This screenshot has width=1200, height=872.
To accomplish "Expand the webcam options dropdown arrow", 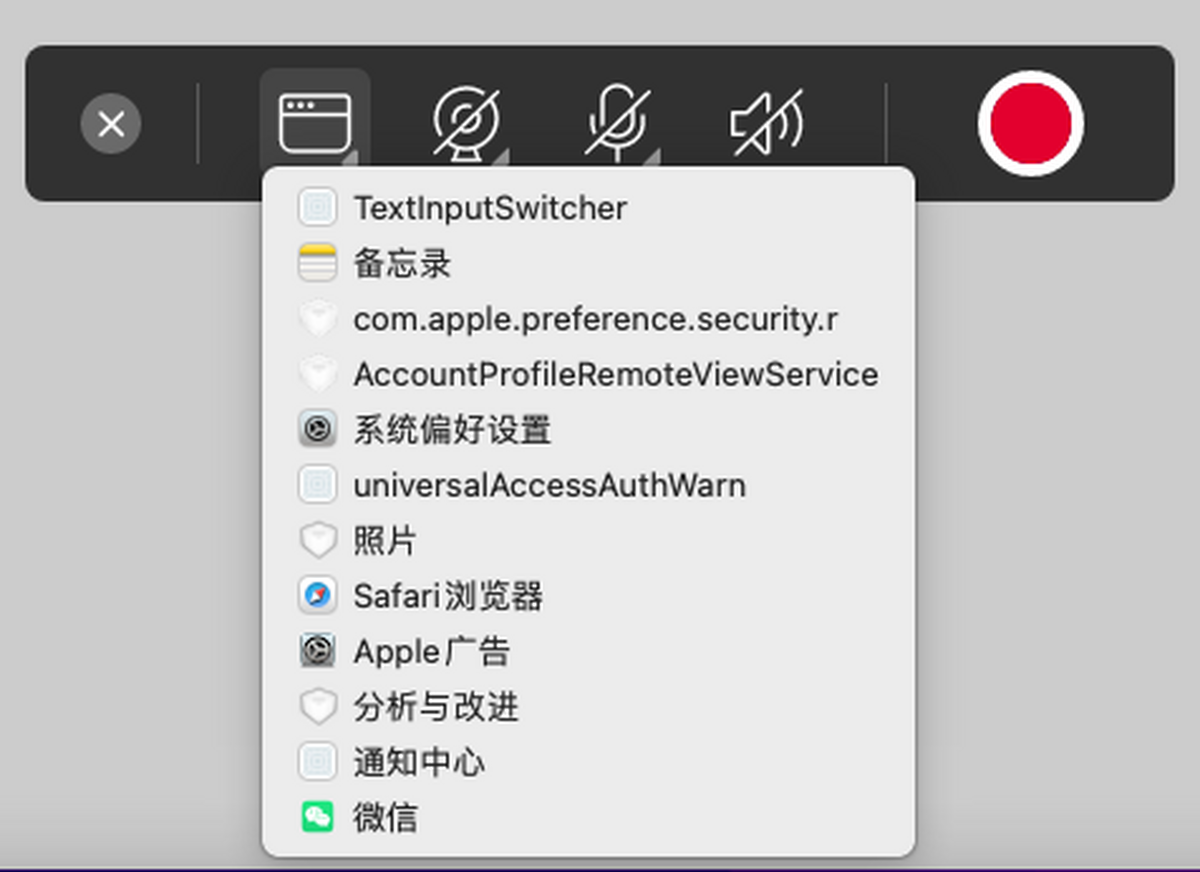I will tap(503, 157).
